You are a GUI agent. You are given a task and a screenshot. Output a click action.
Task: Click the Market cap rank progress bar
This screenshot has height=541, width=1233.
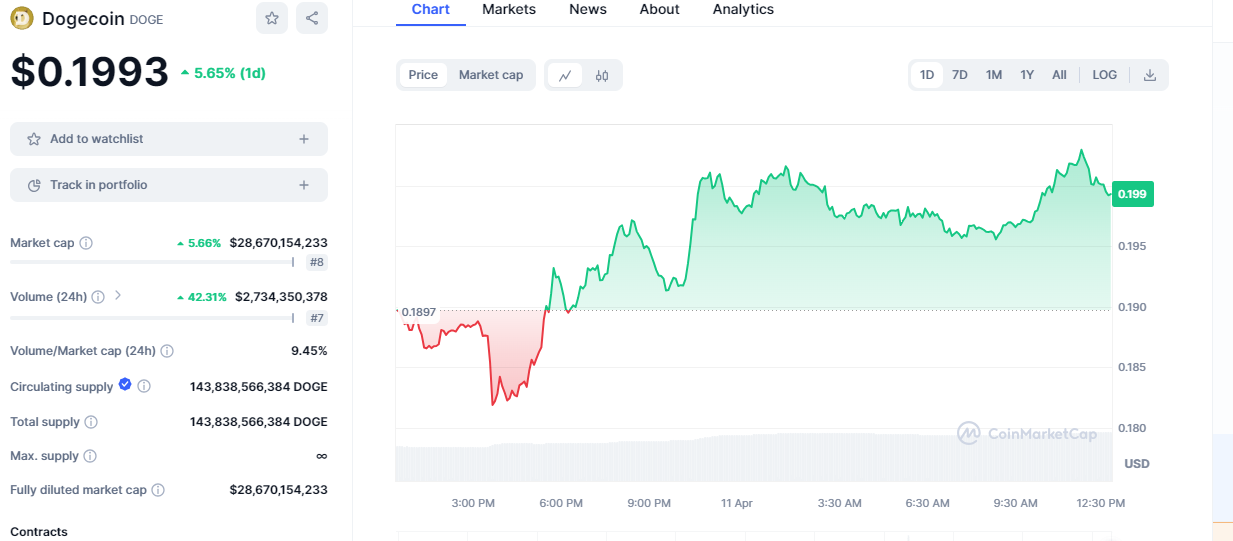tap(152, 263)
